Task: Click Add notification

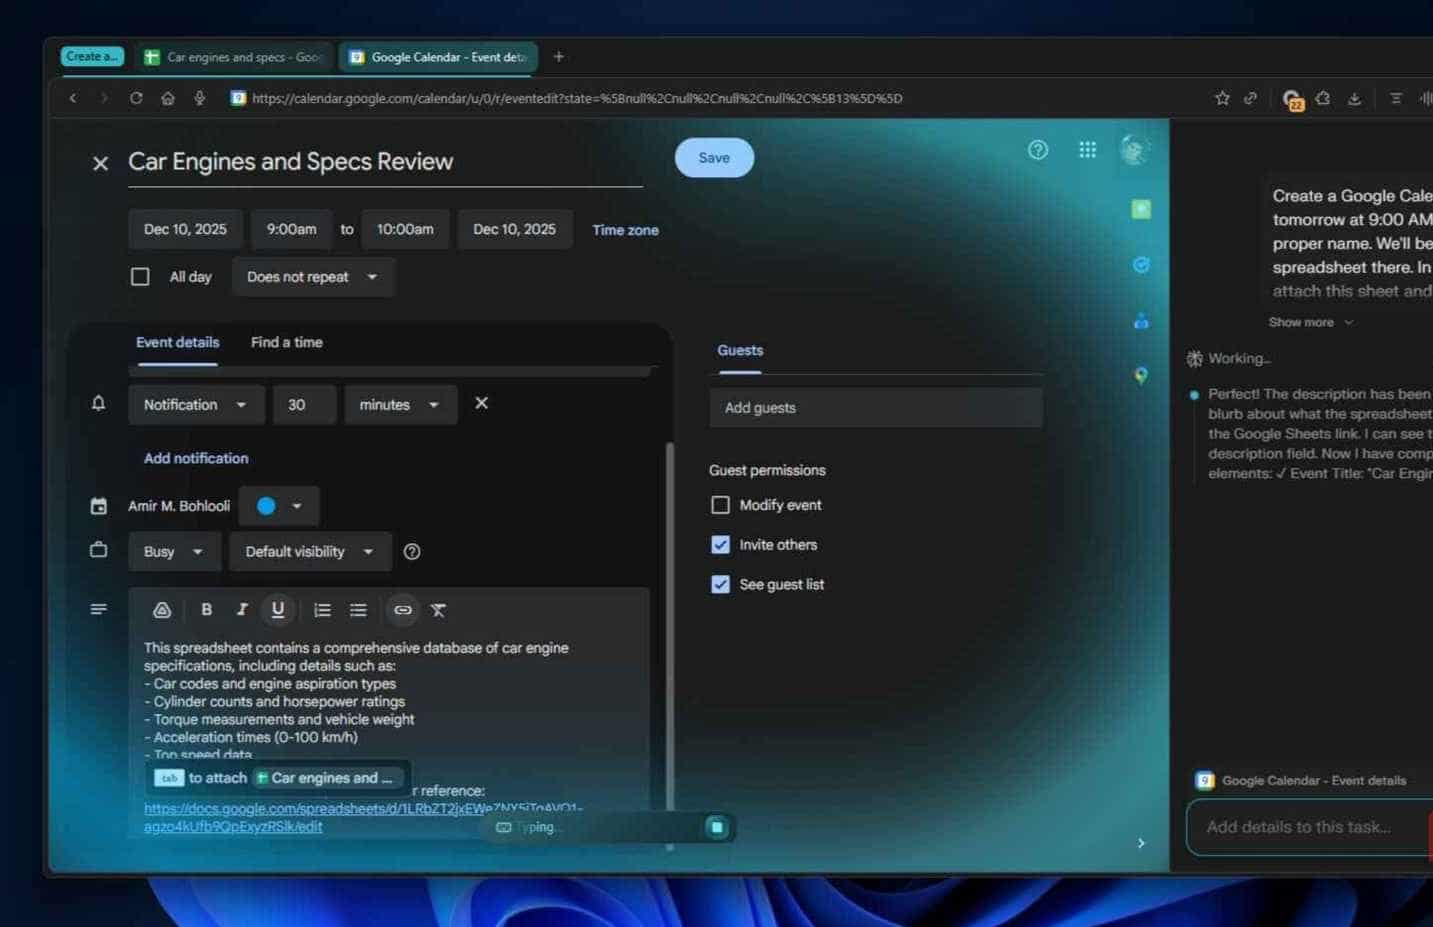Action: (x=196, y=458)
